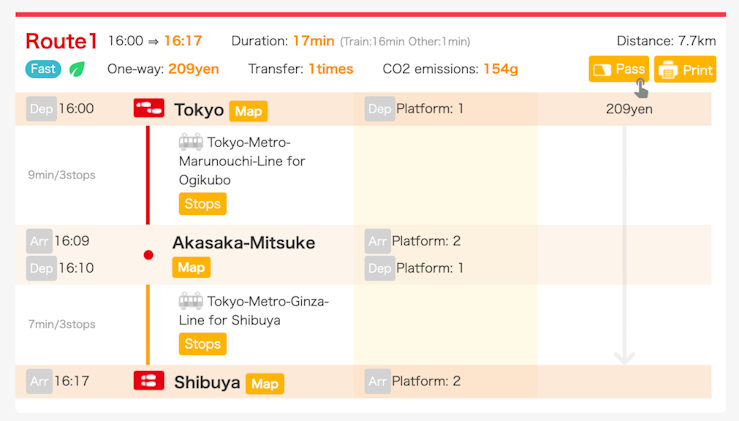
Task: Open Map for Shibuya station
Action: pyautogui.click(x=264, y=384)
